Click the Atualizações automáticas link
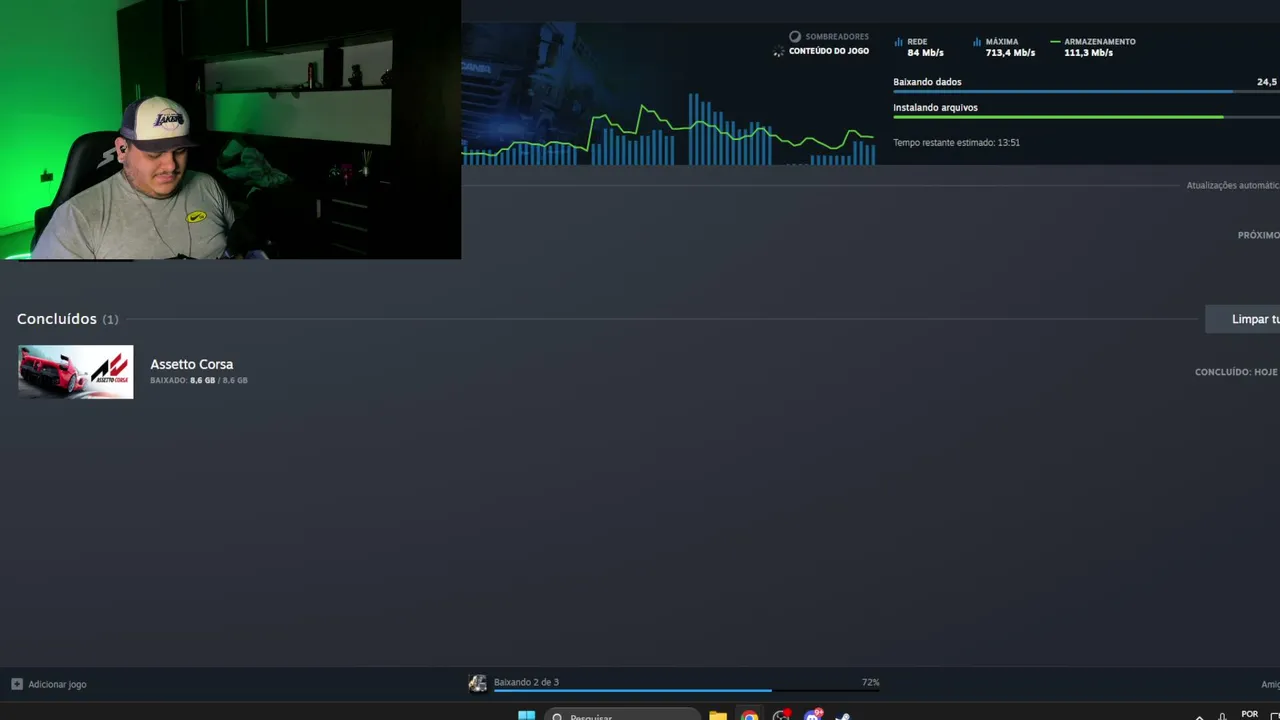This screenshot has width=1280, height=720. point(1233,185)
